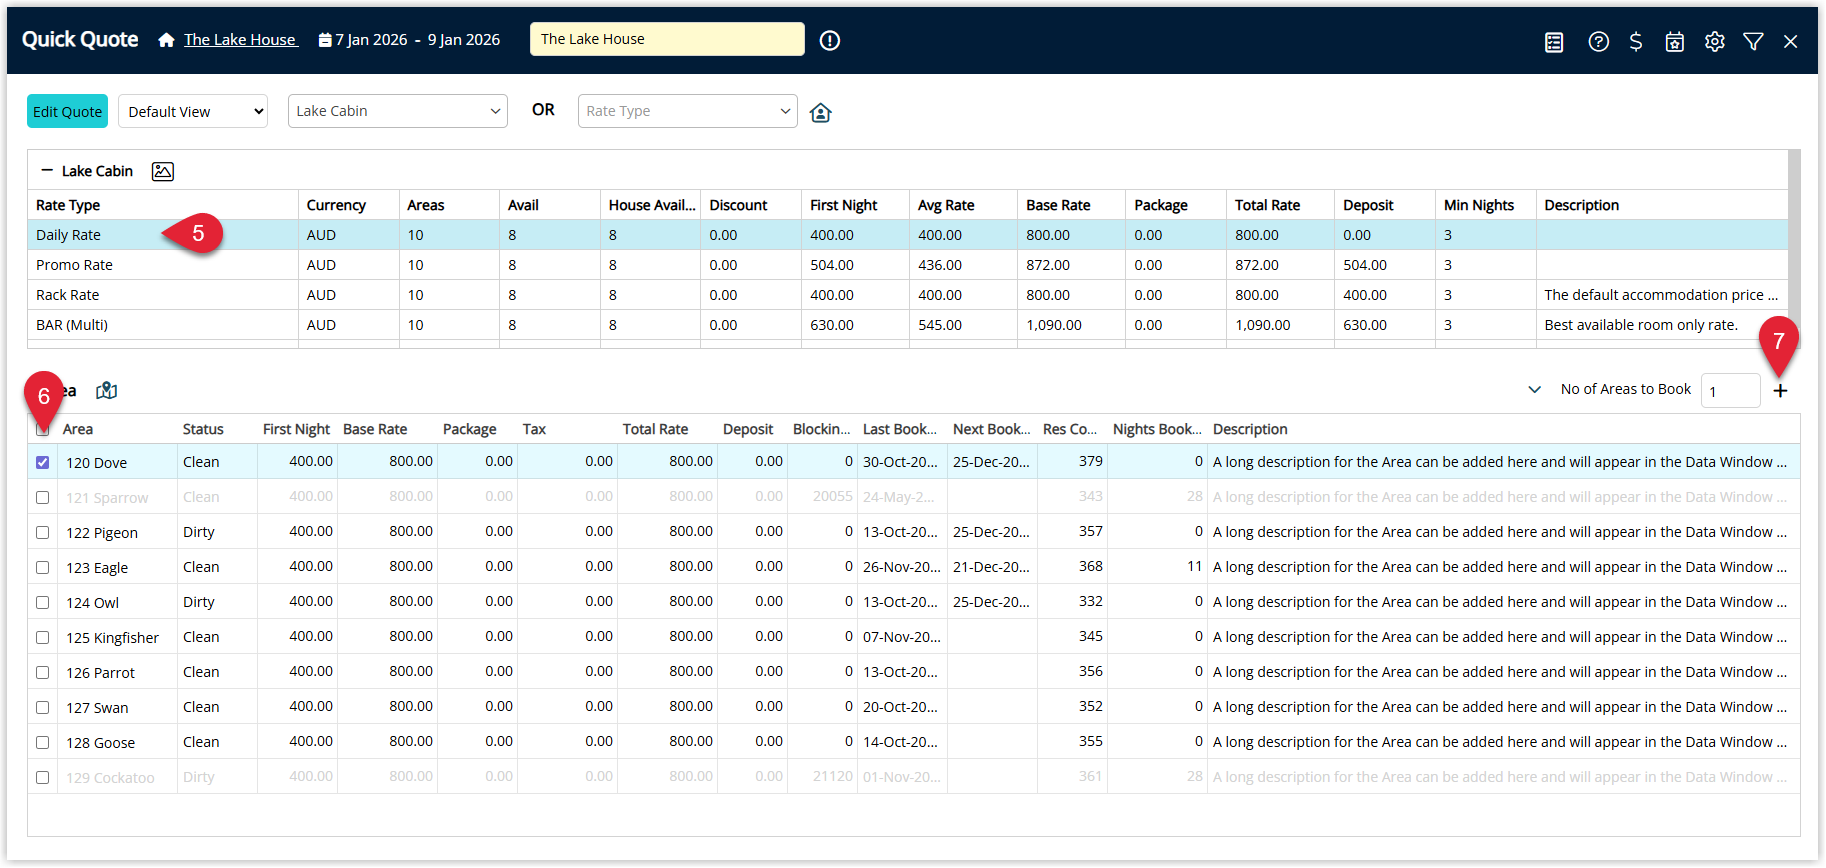Click the No of Areas to Book field

coord(1730,391)
